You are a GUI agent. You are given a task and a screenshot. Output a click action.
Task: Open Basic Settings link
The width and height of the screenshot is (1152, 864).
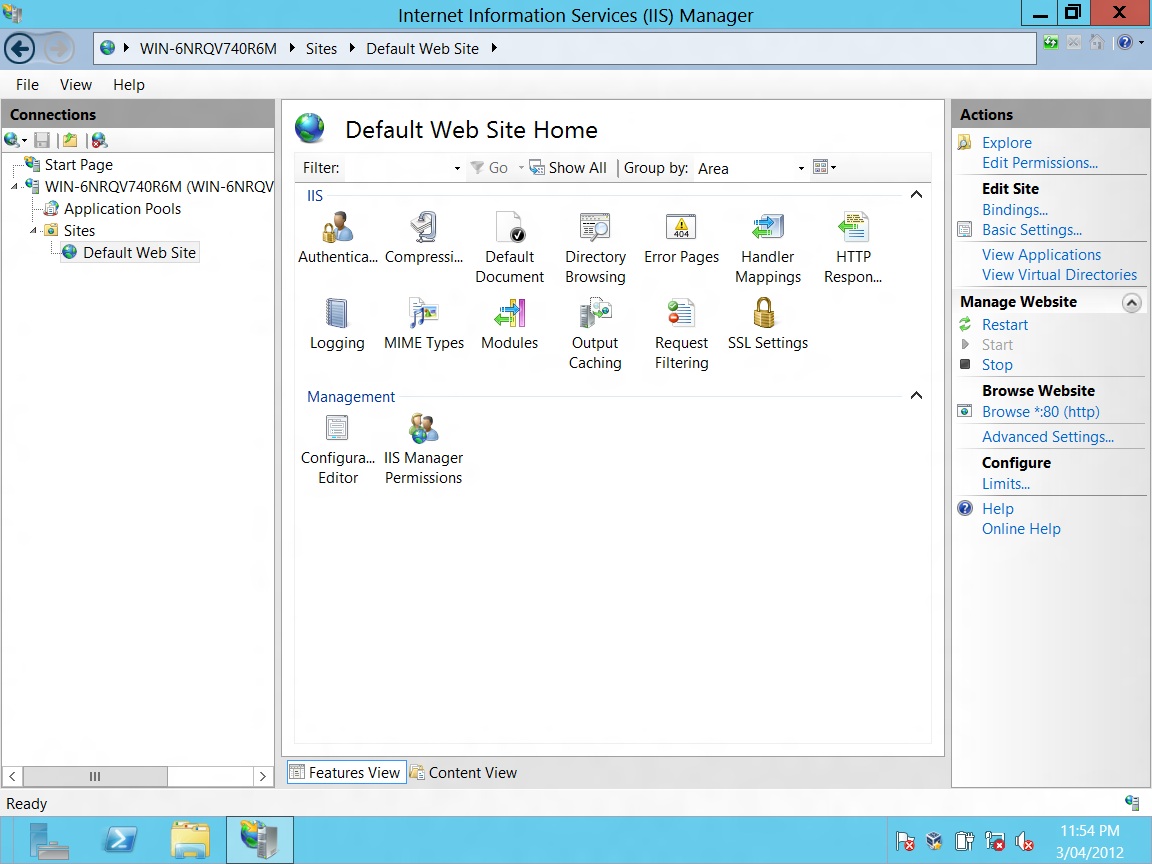pos(1032,230)
